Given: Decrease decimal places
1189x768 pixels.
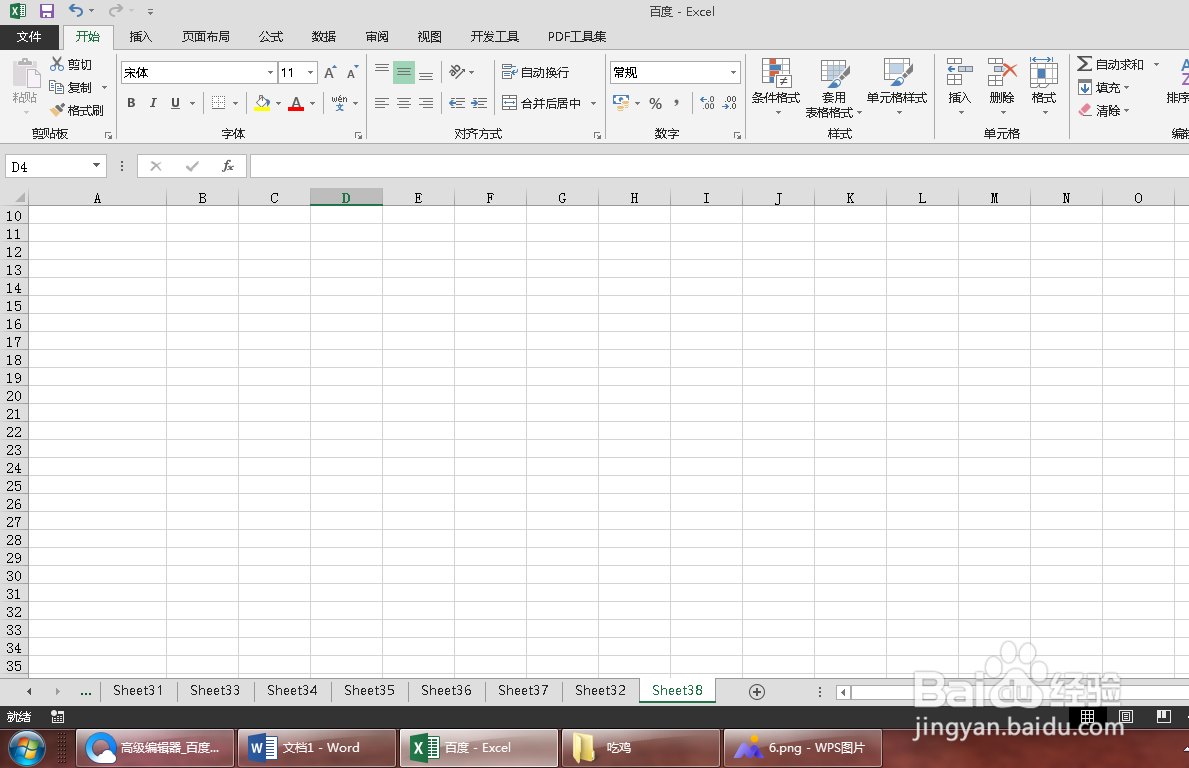Looking at the screenshot, I should pyautogui.click(x=729, y=103).
